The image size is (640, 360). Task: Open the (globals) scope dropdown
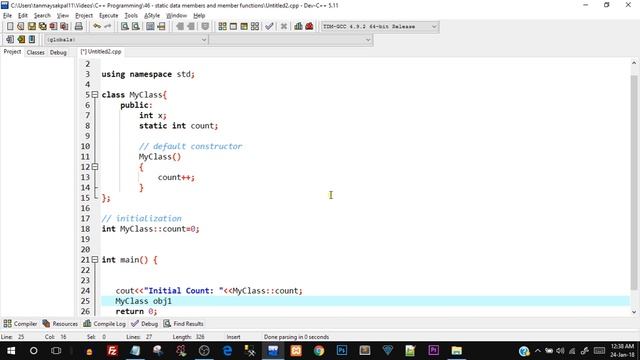coord(126,40)
